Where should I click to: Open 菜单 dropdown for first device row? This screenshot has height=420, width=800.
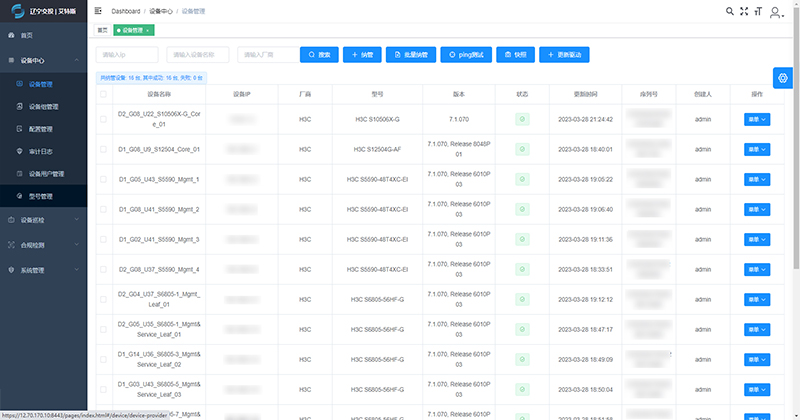(757, 119)
